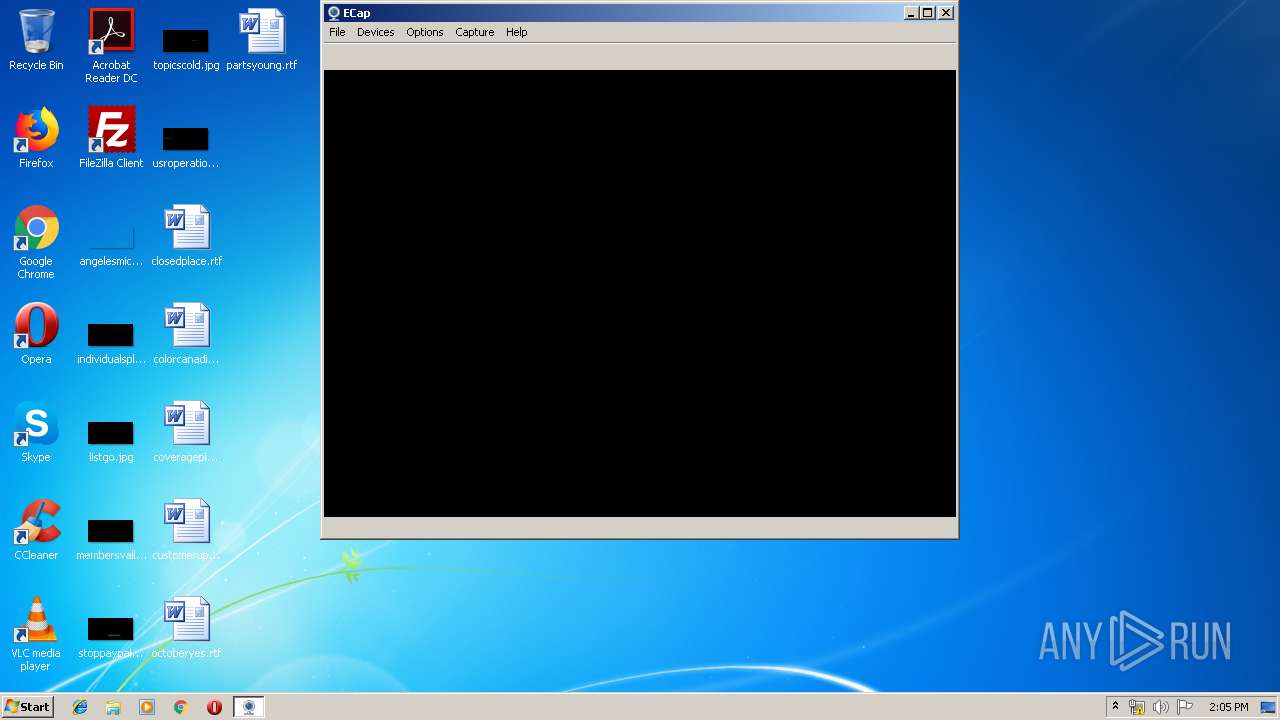The width and height of the screenshot is (1280, 720).
Task: Select the listgo.jpg file icon
Action: [111, 440]
